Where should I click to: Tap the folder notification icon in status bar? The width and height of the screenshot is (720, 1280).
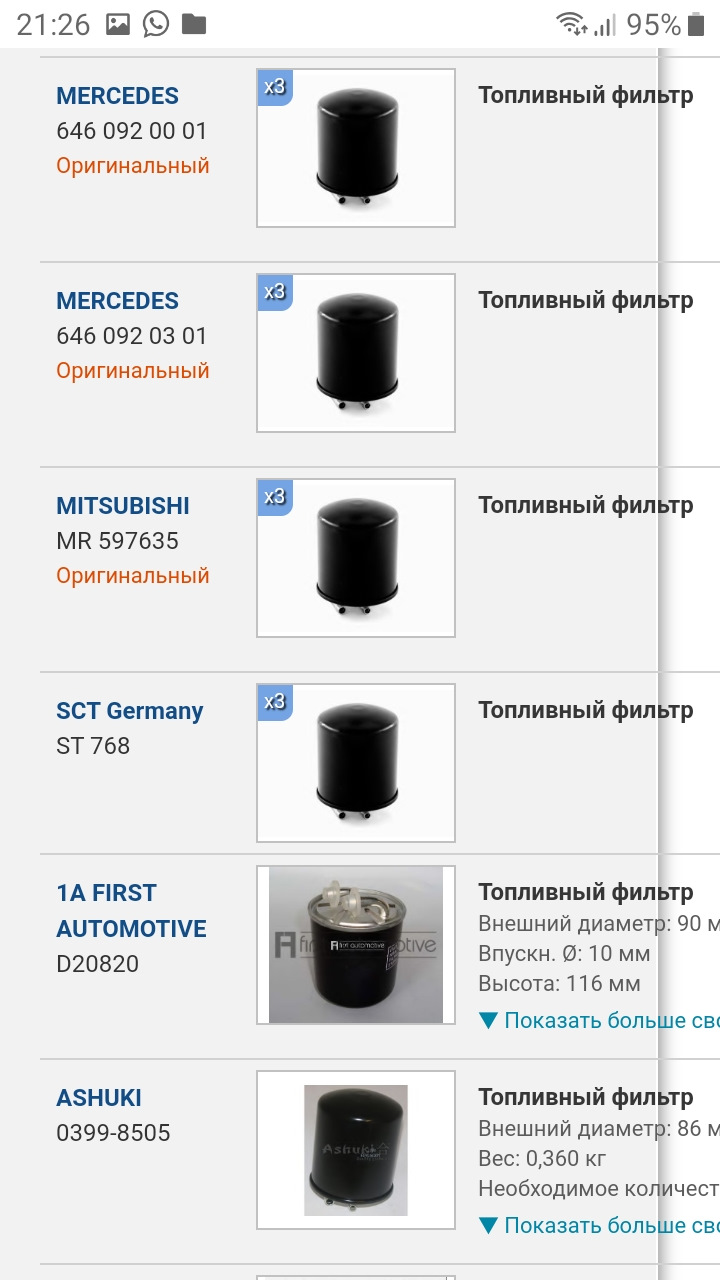coord(194,24)
